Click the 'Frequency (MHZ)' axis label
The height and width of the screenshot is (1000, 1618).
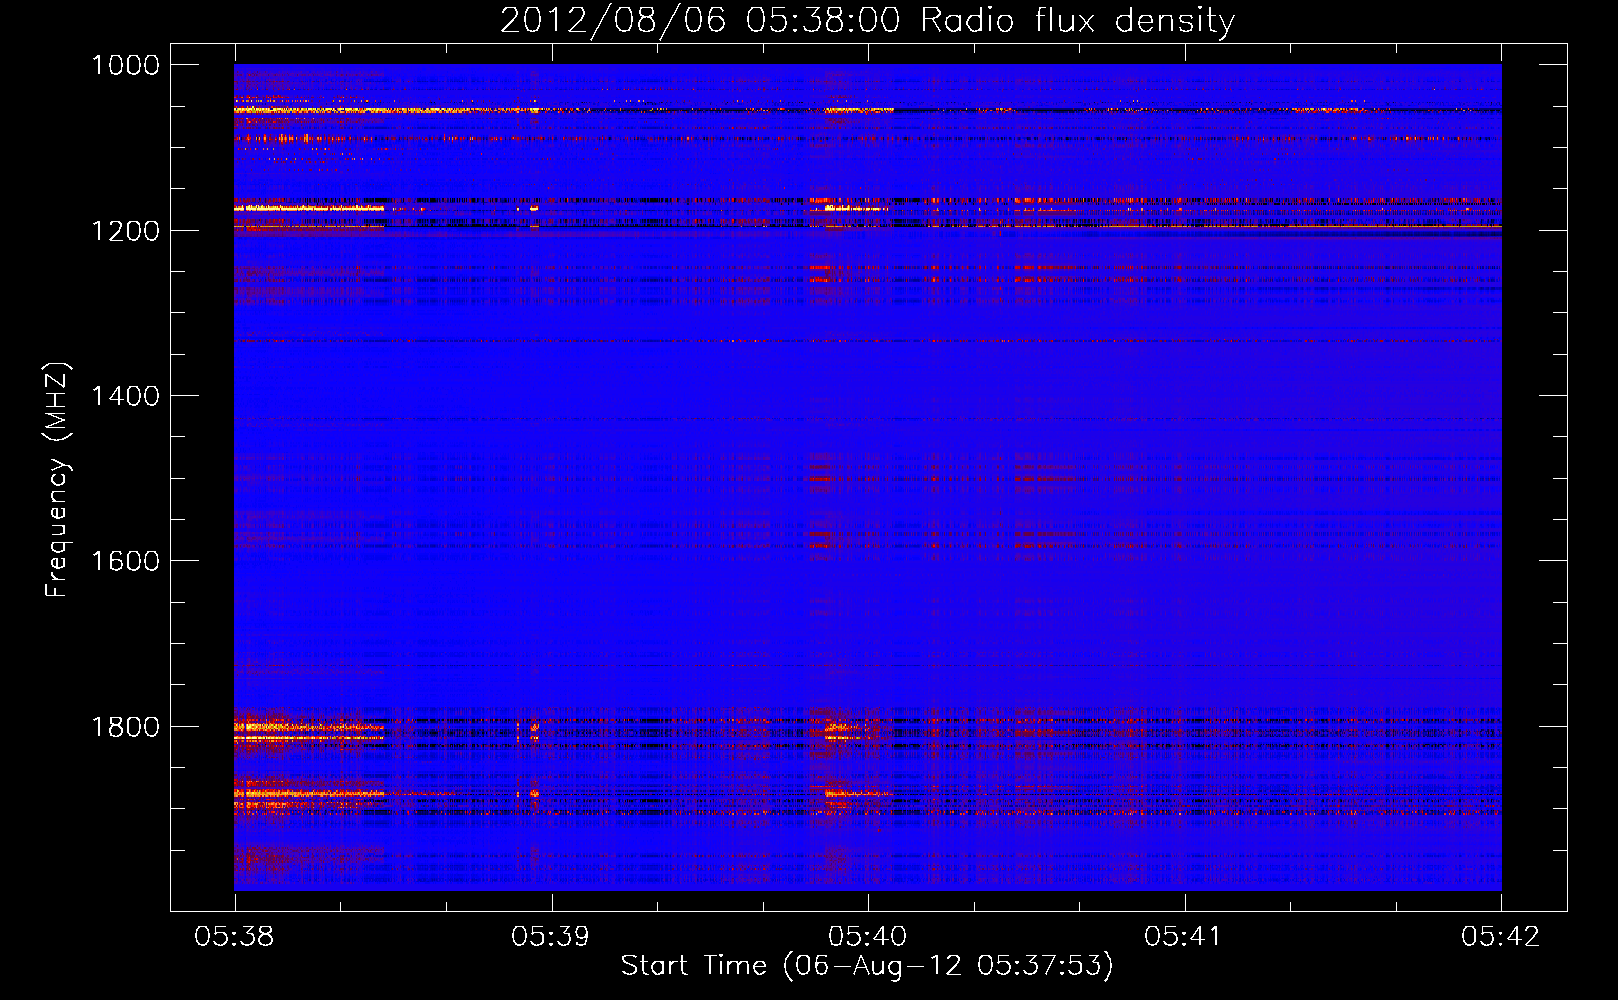(x=57, y=480)
